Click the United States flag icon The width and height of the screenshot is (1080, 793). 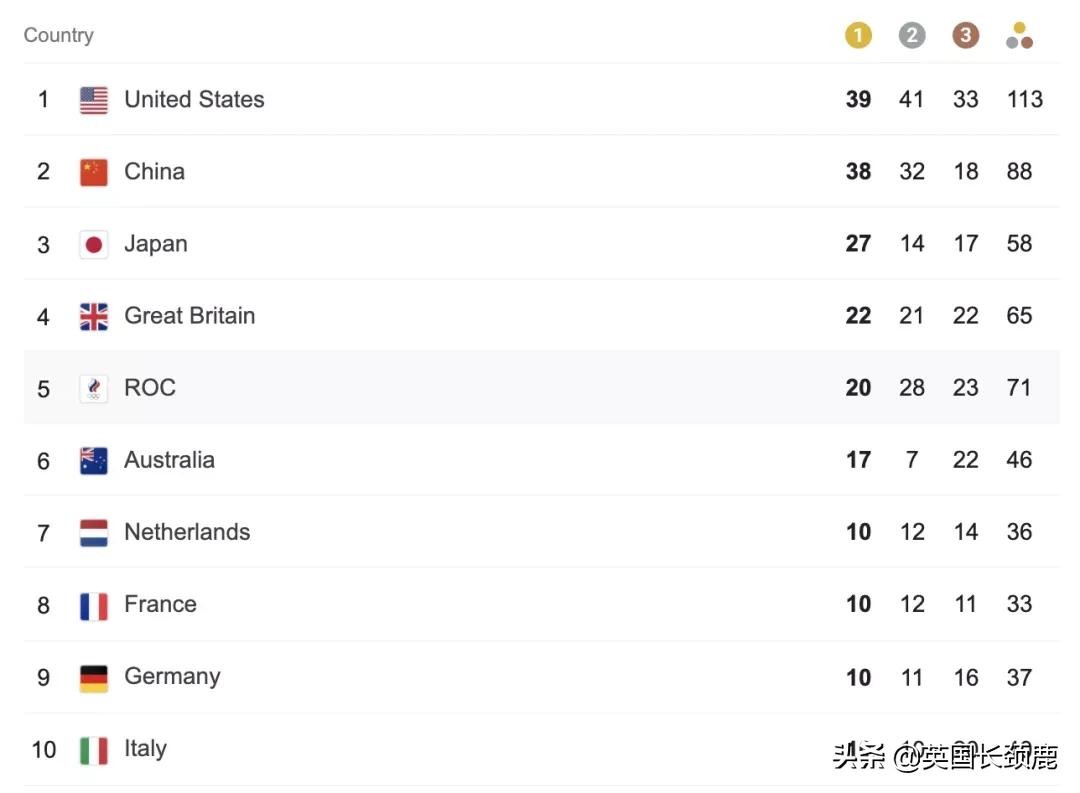tap(94, 100)
